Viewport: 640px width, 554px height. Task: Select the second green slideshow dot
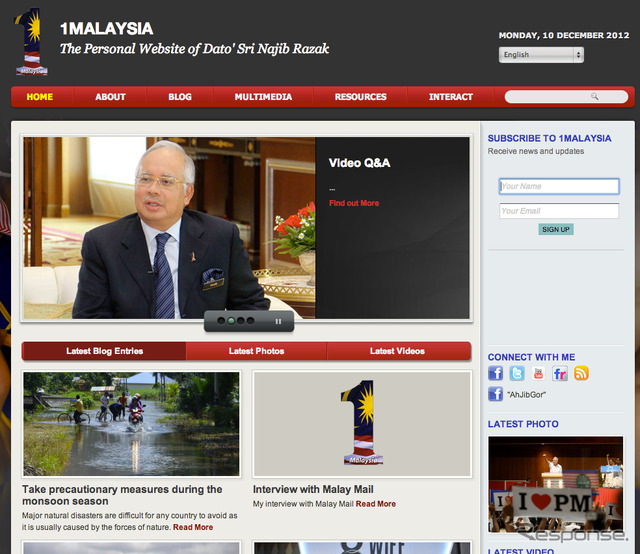click(x=231, y=321)
